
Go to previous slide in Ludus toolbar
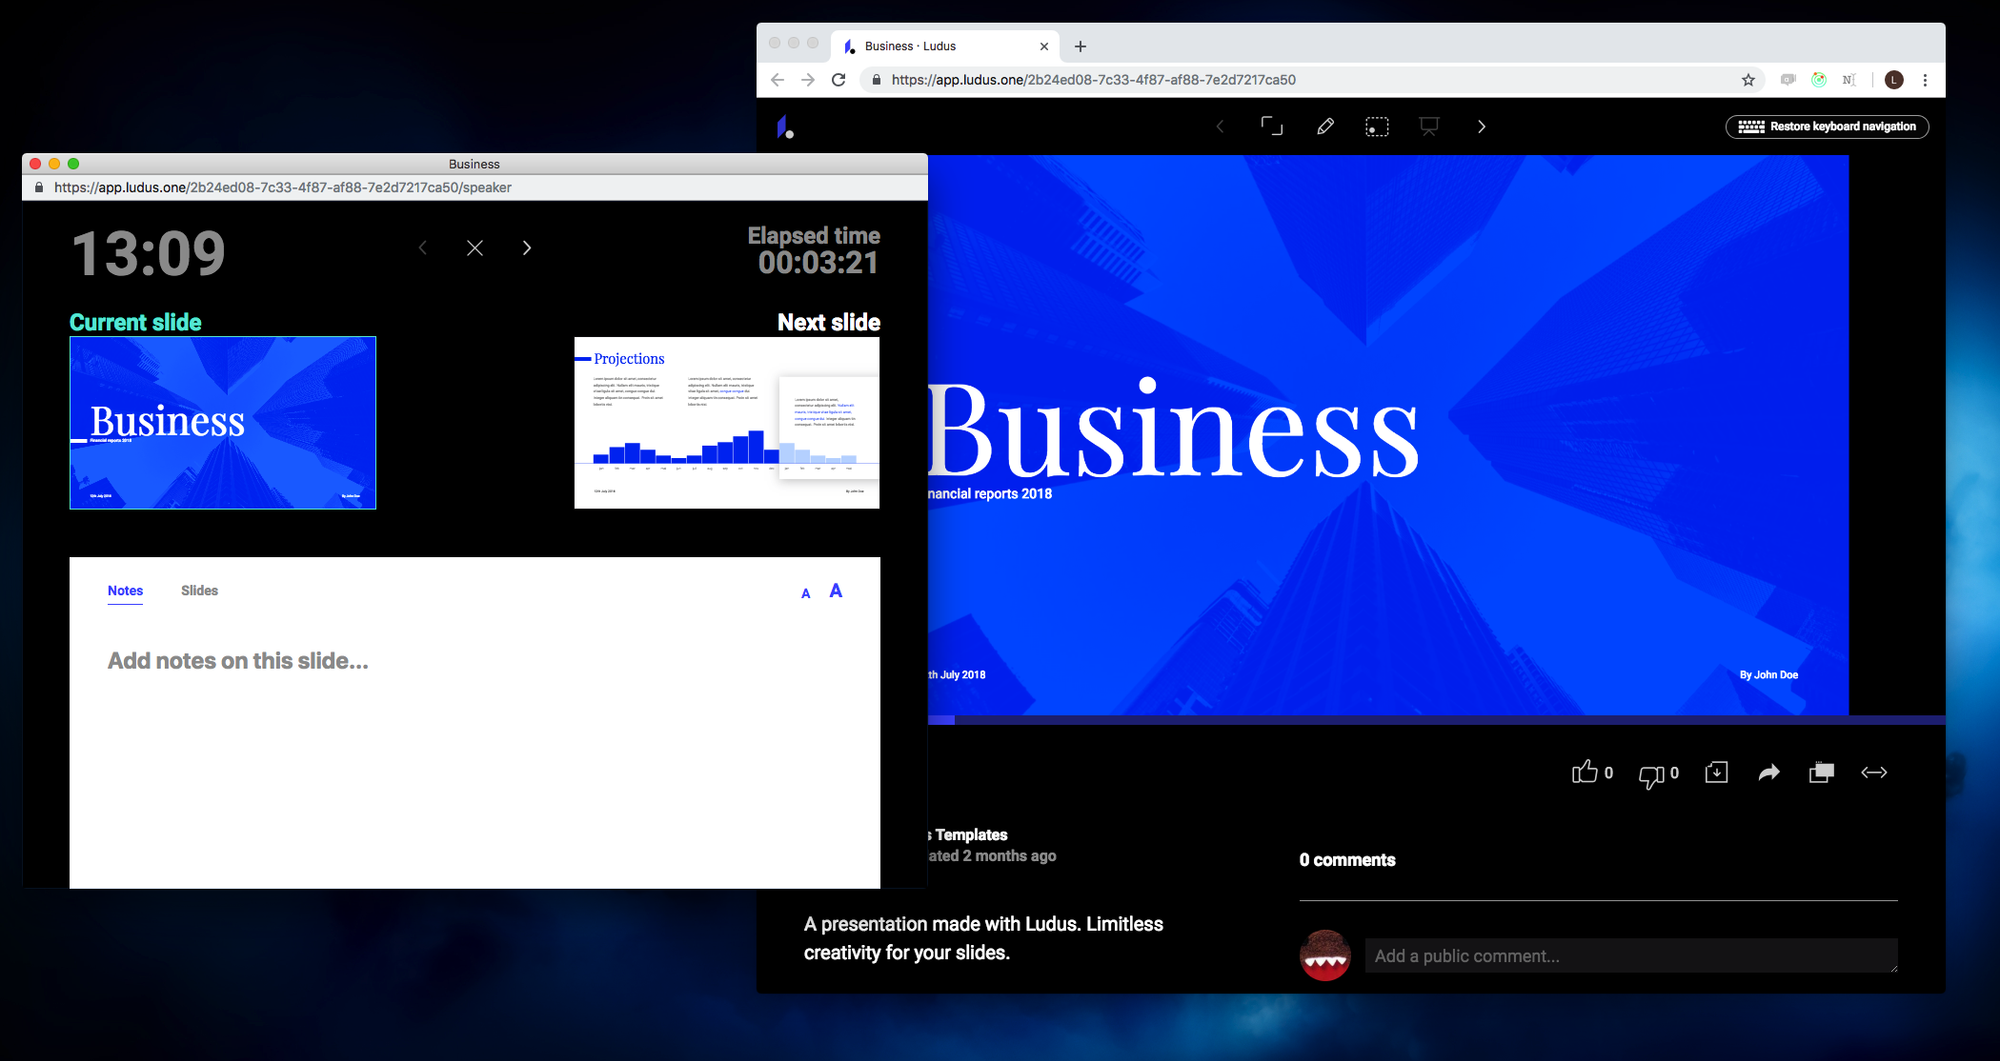pos(1220,127)
